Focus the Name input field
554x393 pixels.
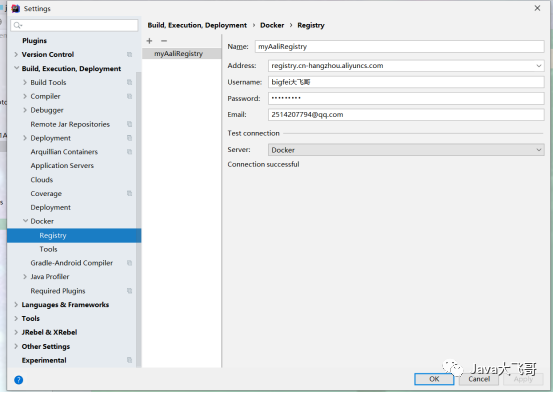(400, 47)
